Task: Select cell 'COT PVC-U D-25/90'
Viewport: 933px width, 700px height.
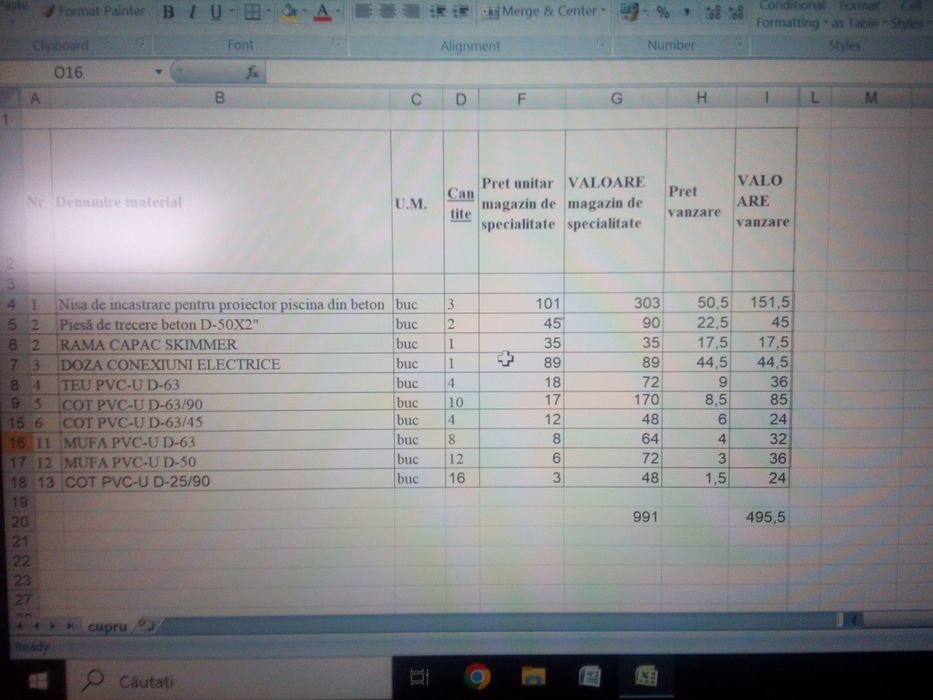Action: (x=228, y=480)
